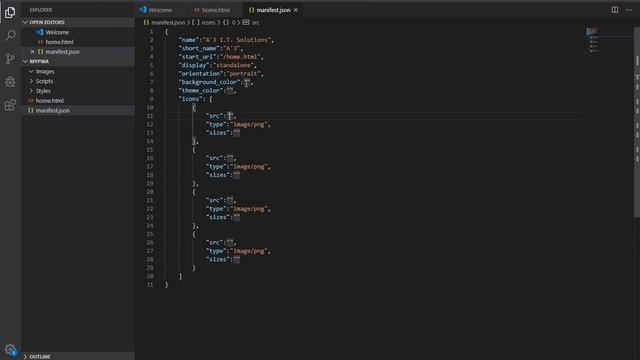Place cursor in sizes value on line 13
This screenshot has width=640, height=360.
(236, 133)
